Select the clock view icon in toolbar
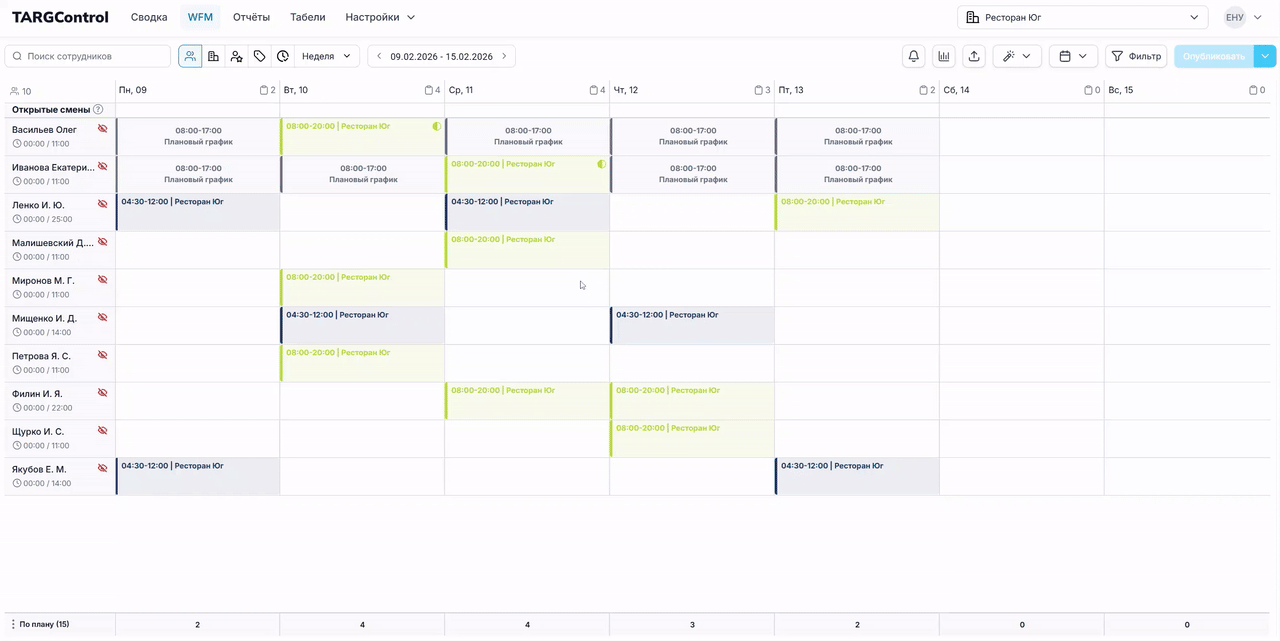 283,57
